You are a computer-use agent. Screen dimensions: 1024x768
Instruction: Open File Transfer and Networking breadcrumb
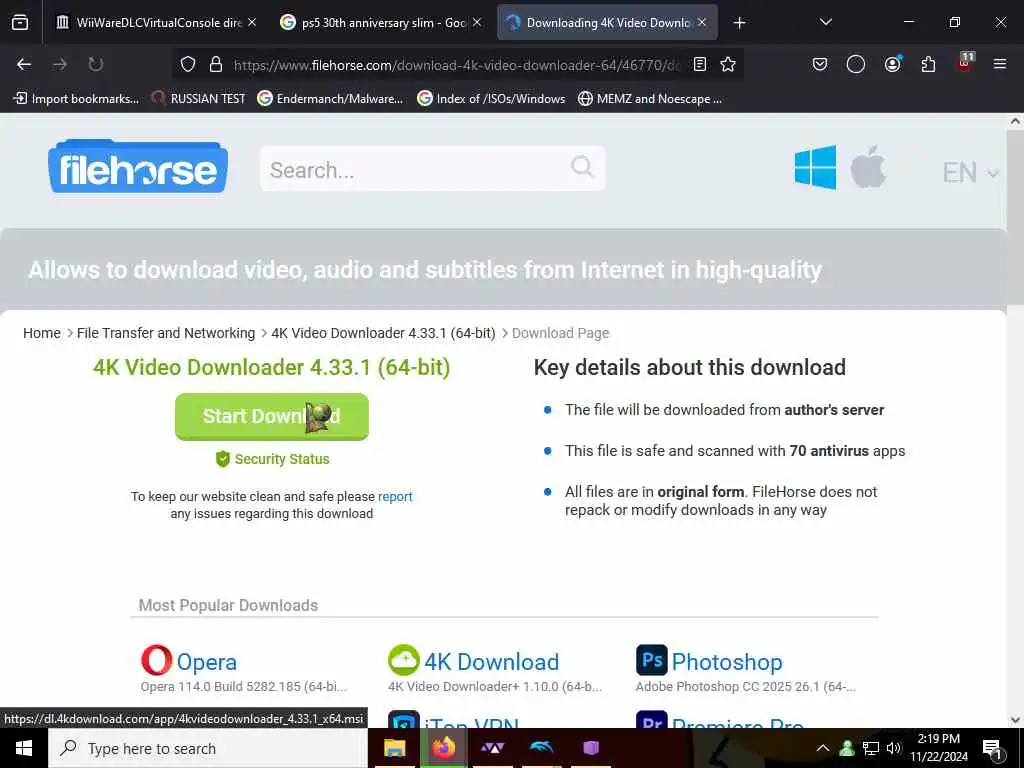click(x=166, y=333)
